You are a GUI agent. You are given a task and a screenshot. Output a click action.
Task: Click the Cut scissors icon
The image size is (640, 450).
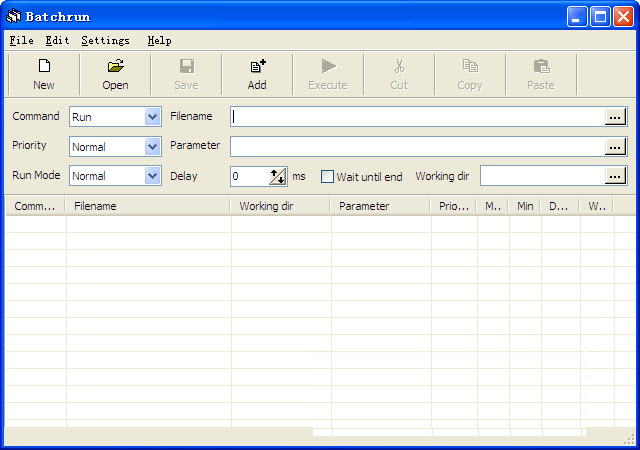click(399, 67)
